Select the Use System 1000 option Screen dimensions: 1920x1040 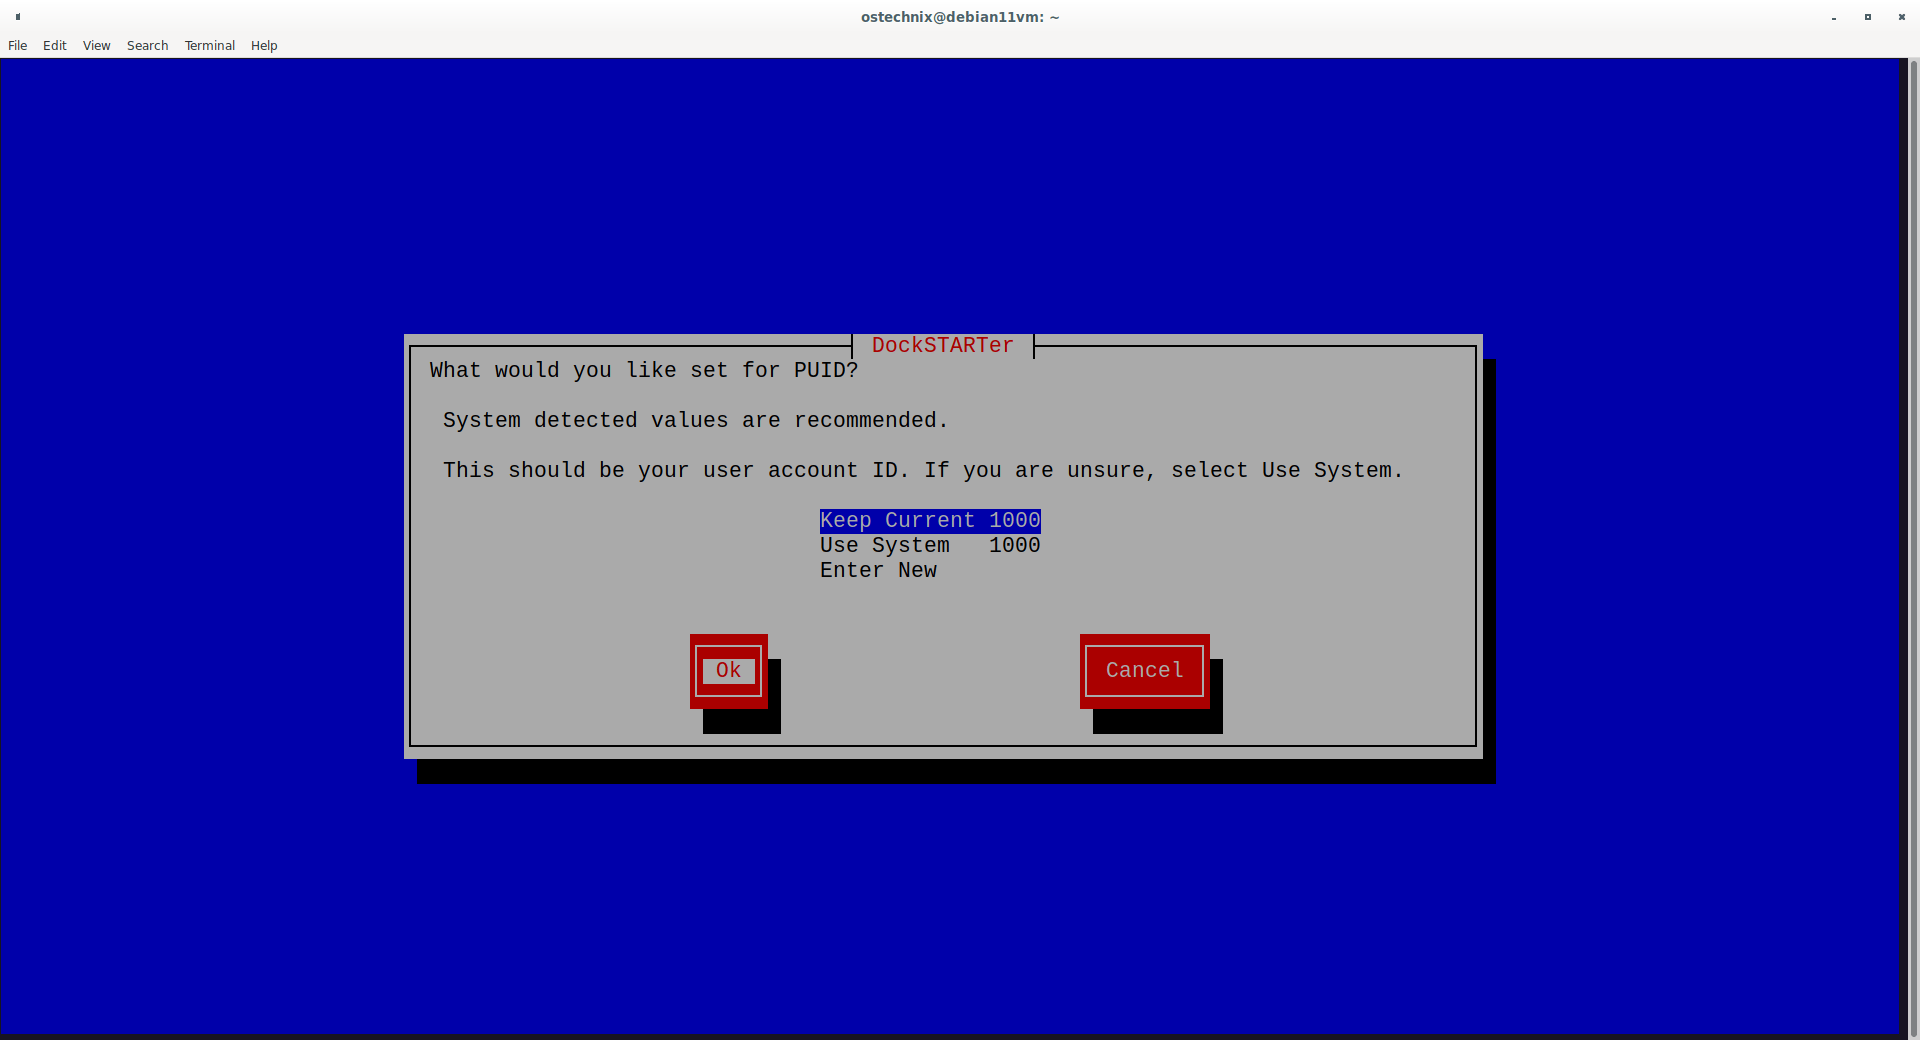[930, 546]
